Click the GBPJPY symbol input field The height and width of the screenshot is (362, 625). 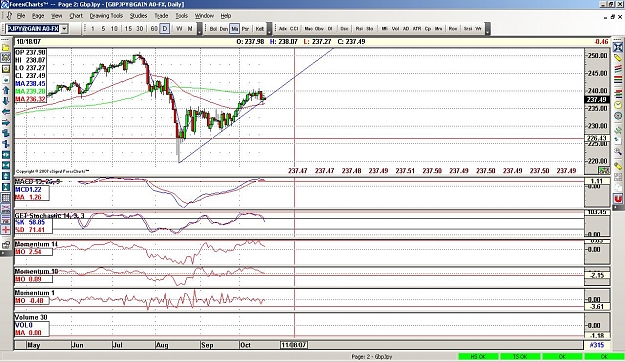pos(33,29)
